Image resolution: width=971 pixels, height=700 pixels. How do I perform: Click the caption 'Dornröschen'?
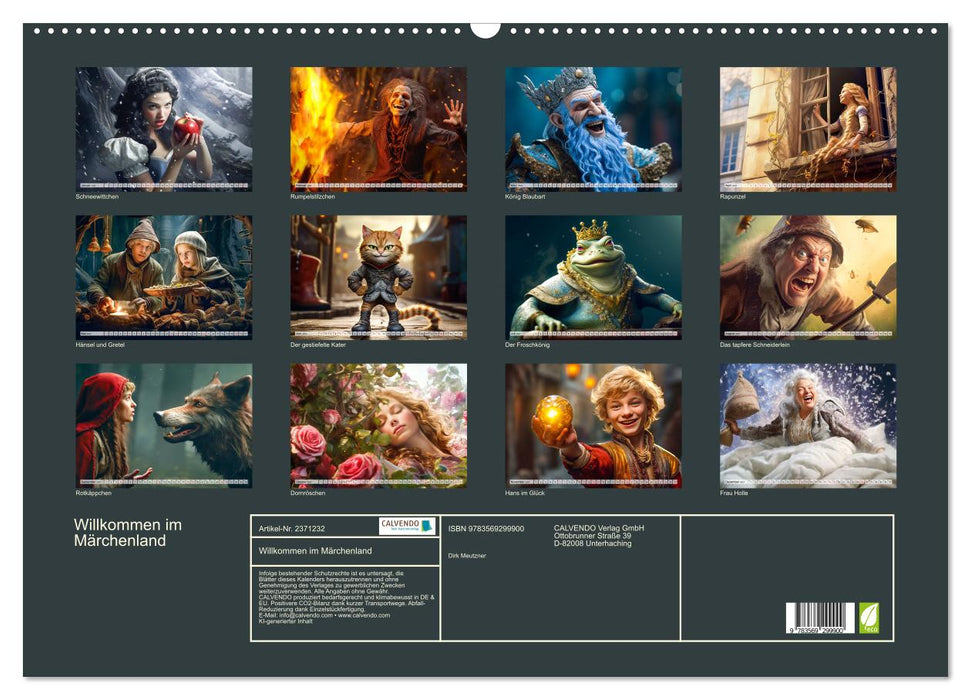coord(308,493)
